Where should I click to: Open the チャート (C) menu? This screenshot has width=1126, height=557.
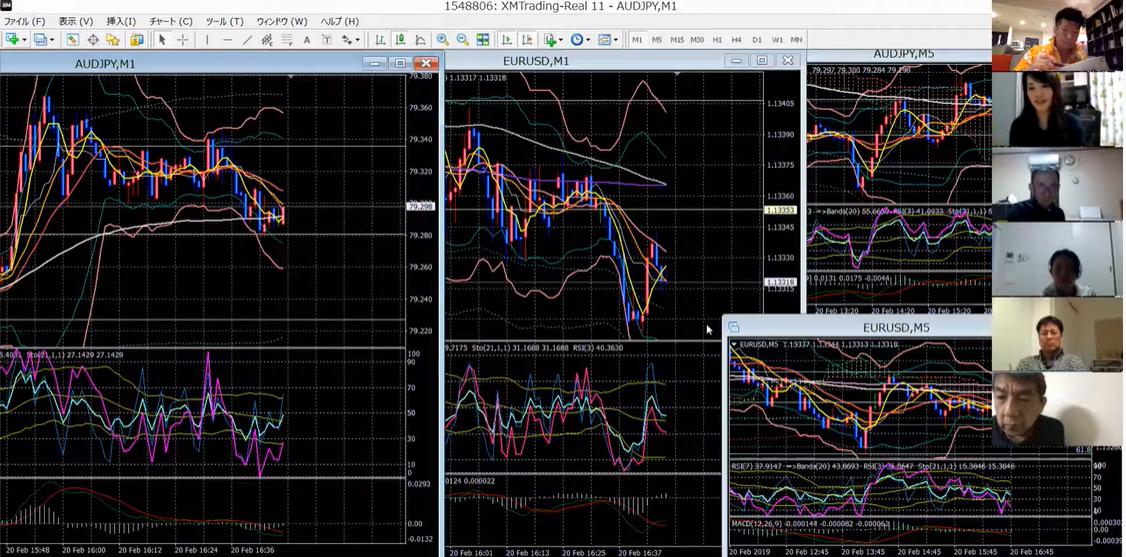(x=170, y=22)
